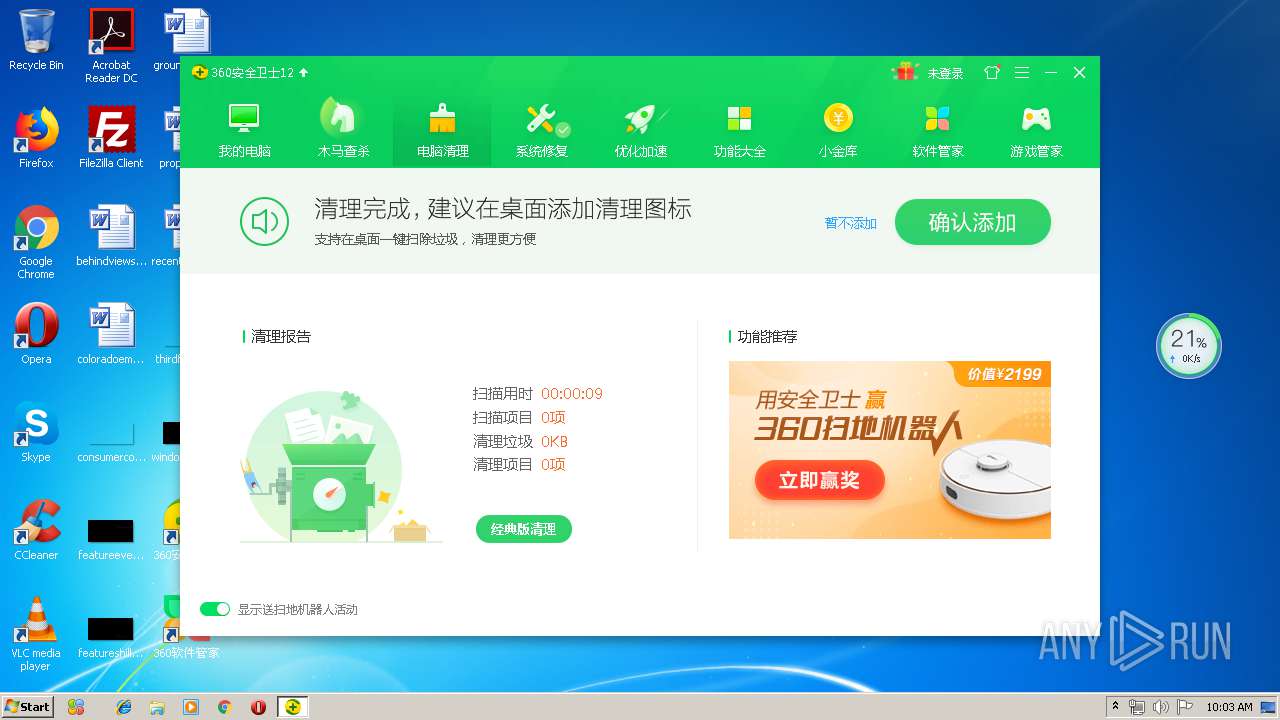Viewport: 1280px width, 720px height.
Task: Click 暂不添加 skip link
Action: tap(850, 223)
